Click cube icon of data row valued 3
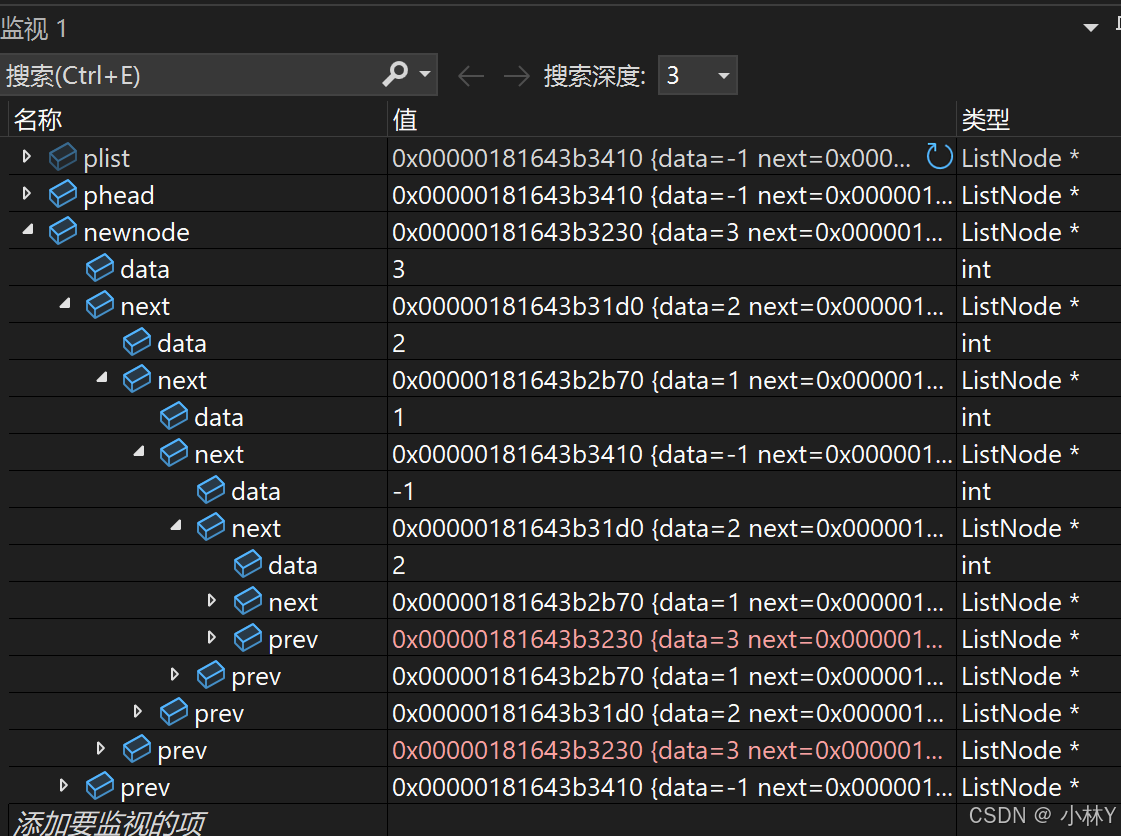 pos(100,268)
